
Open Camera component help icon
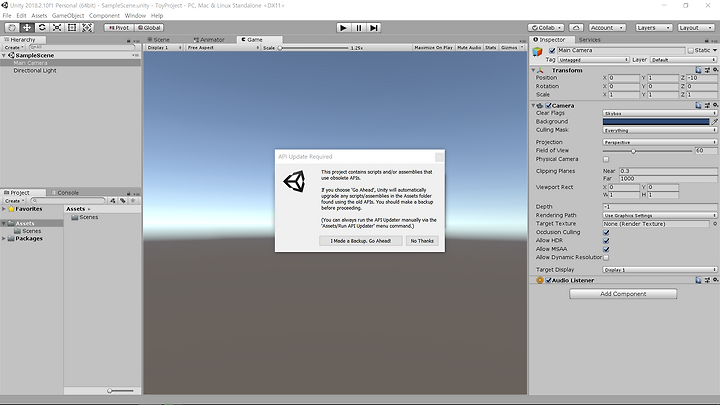[698, 106]
